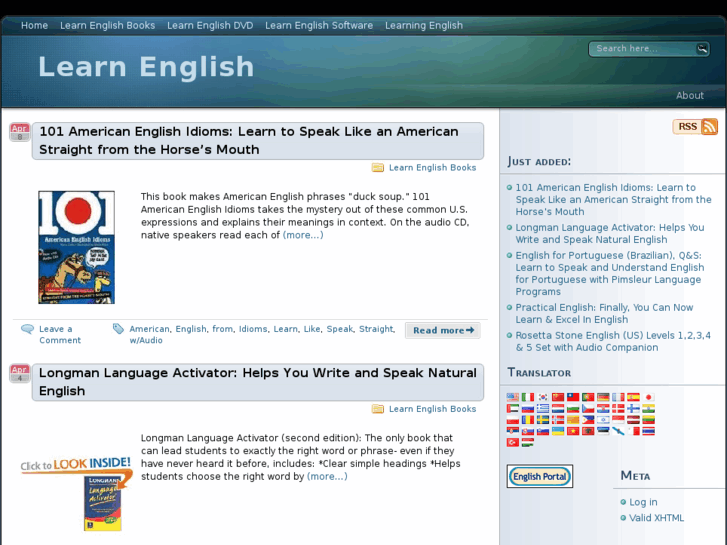Go to Home in top navigation

pyautogui.click(x=34, y=26)
